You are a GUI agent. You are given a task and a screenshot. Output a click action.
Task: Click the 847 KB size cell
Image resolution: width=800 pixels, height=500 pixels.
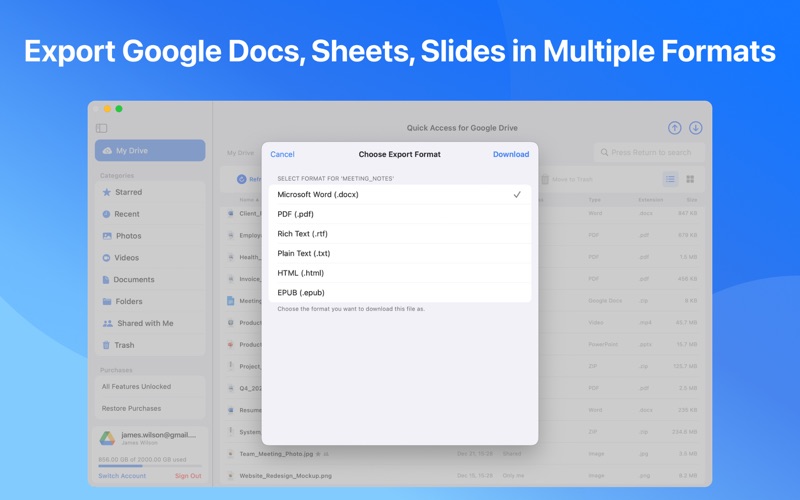point(687,213)
